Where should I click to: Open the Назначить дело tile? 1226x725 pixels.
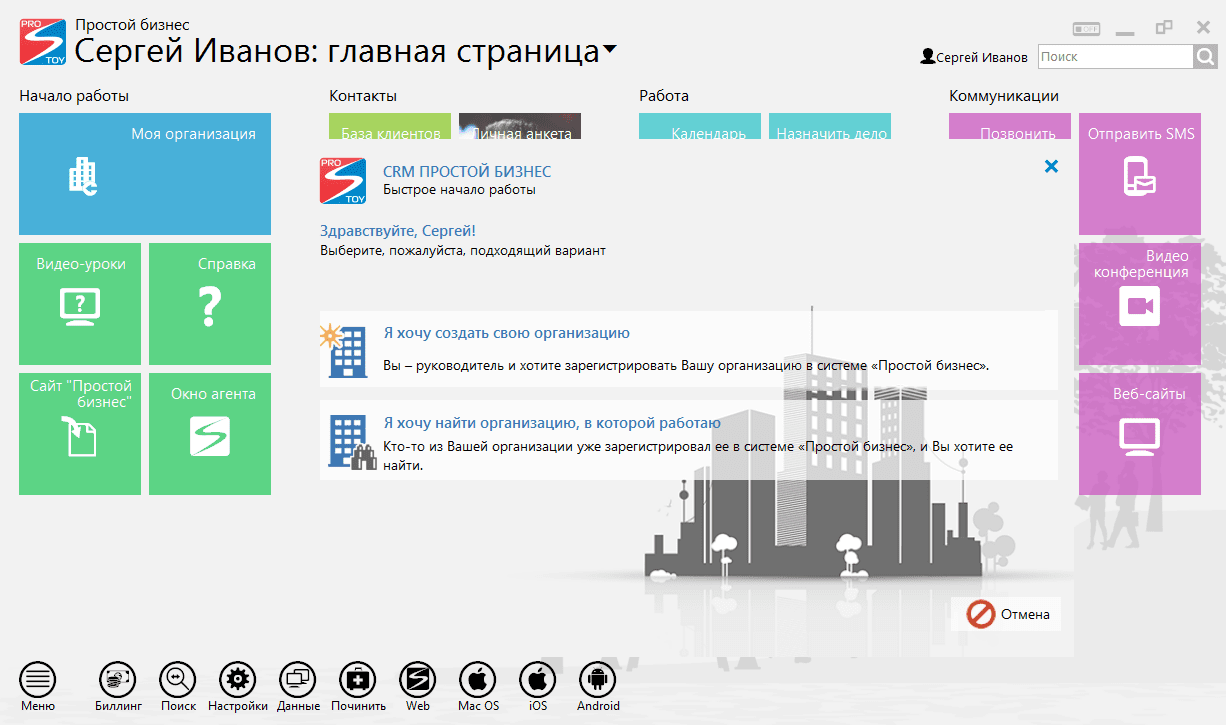click(x=830, y=126)
